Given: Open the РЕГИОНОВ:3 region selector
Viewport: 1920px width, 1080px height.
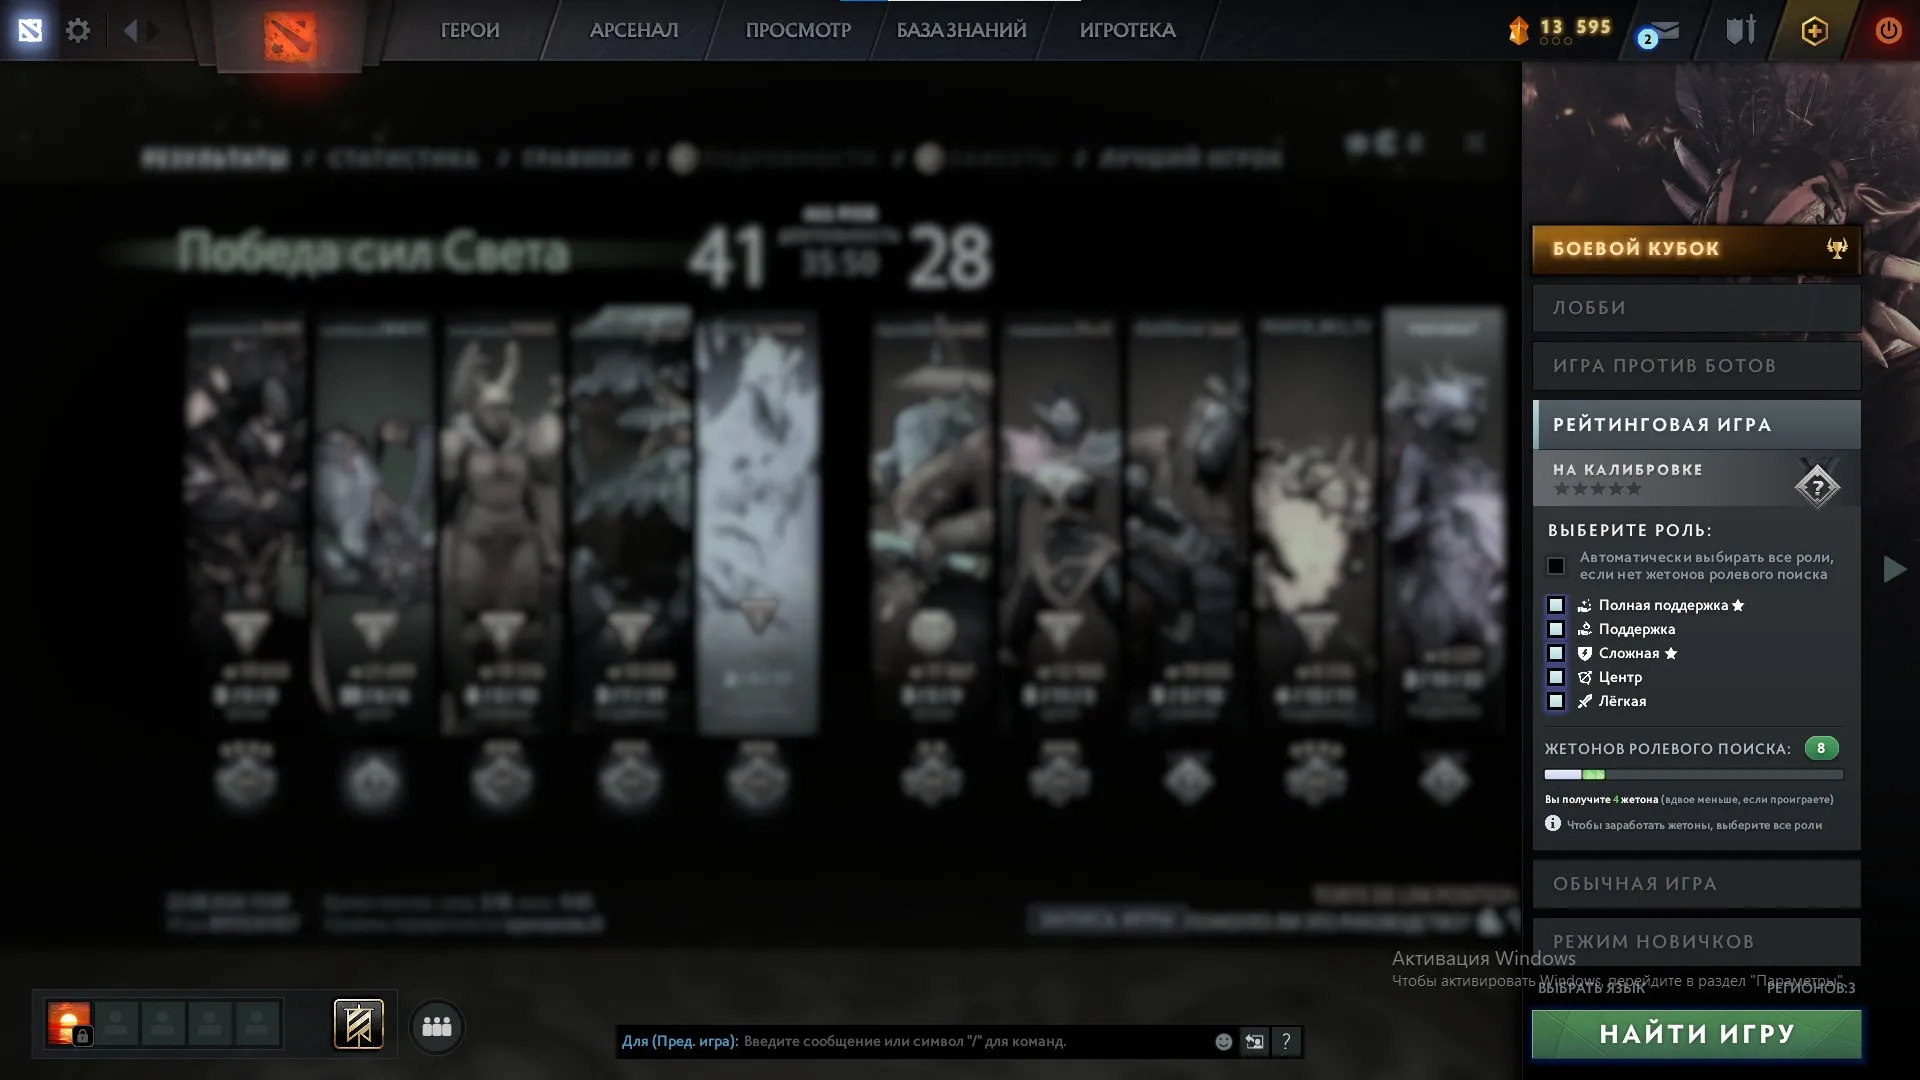Looking at the screenshot, I should pyautogui.click(x=1811, y=988).
